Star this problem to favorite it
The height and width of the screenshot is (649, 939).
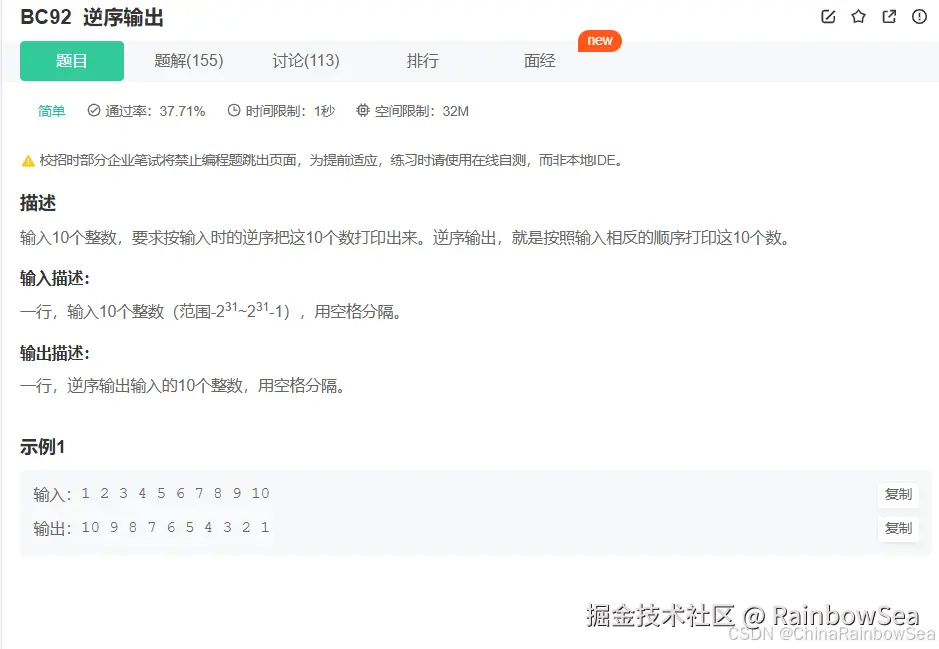point(857,16)
